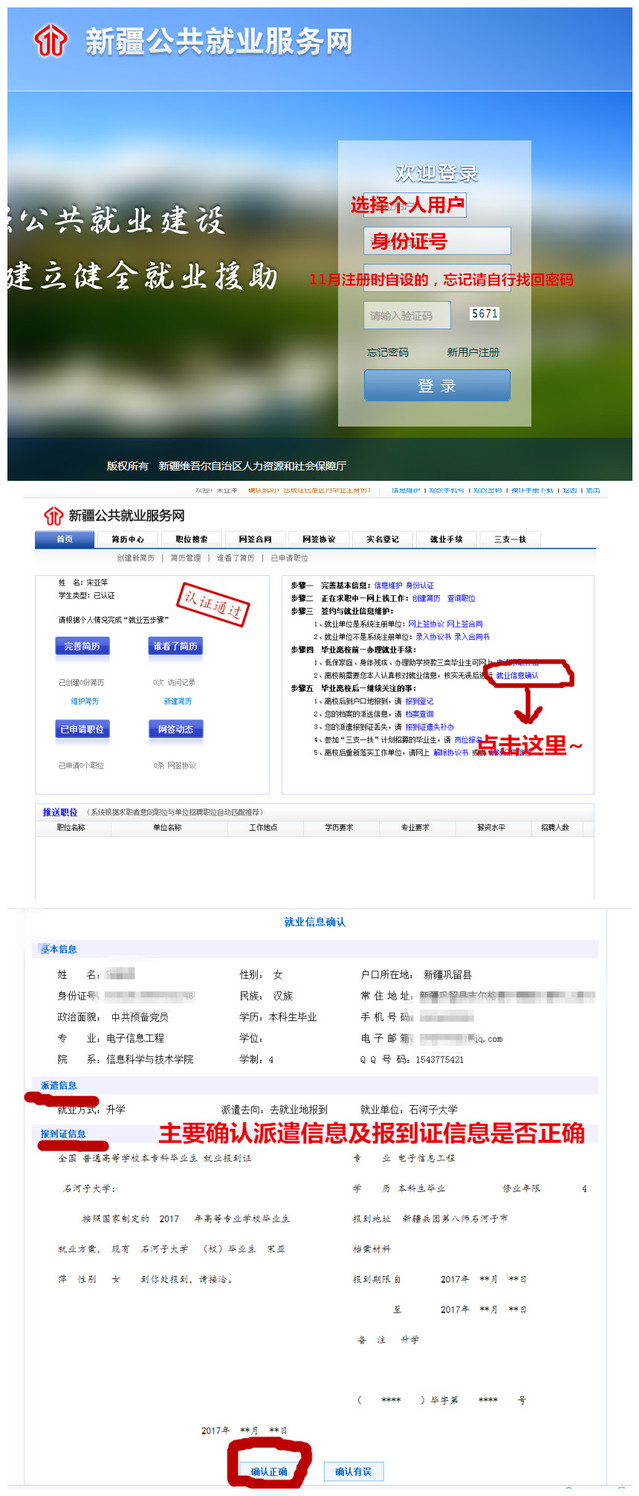The height and width of the screenshot is (1496, 639).
Task: Click the 基本信息 section heading
Action: 59,949
